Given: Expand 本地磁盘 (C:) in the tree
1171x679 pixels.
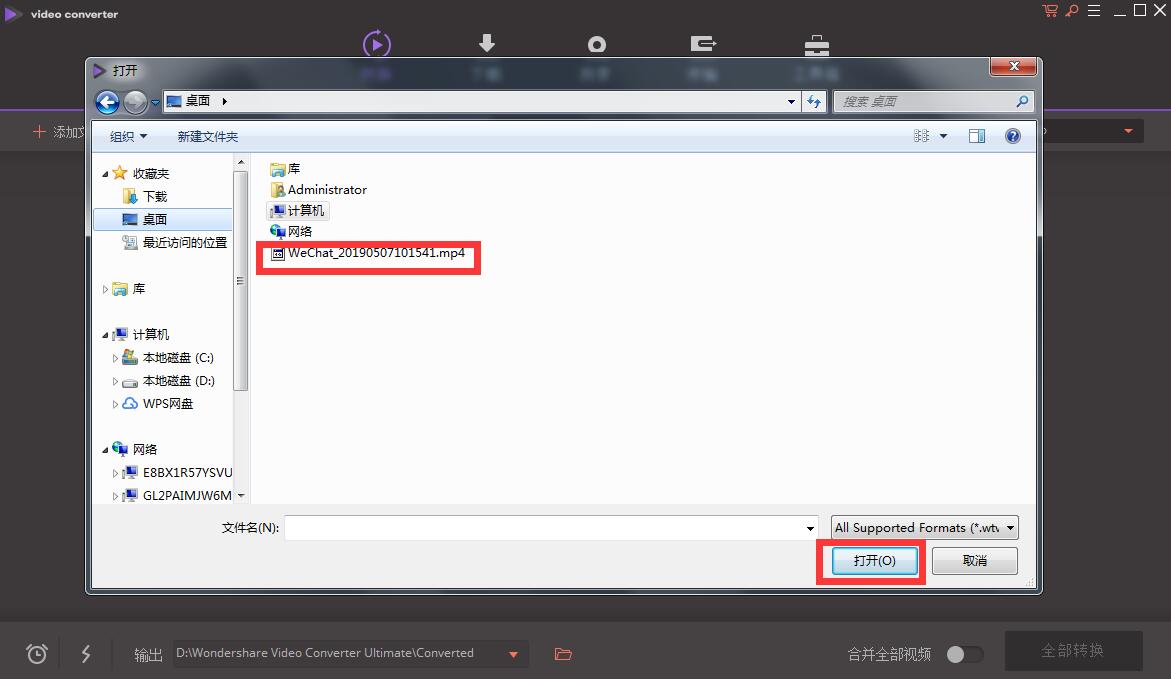Looking at the screenshot, I should tap(115, 359).
